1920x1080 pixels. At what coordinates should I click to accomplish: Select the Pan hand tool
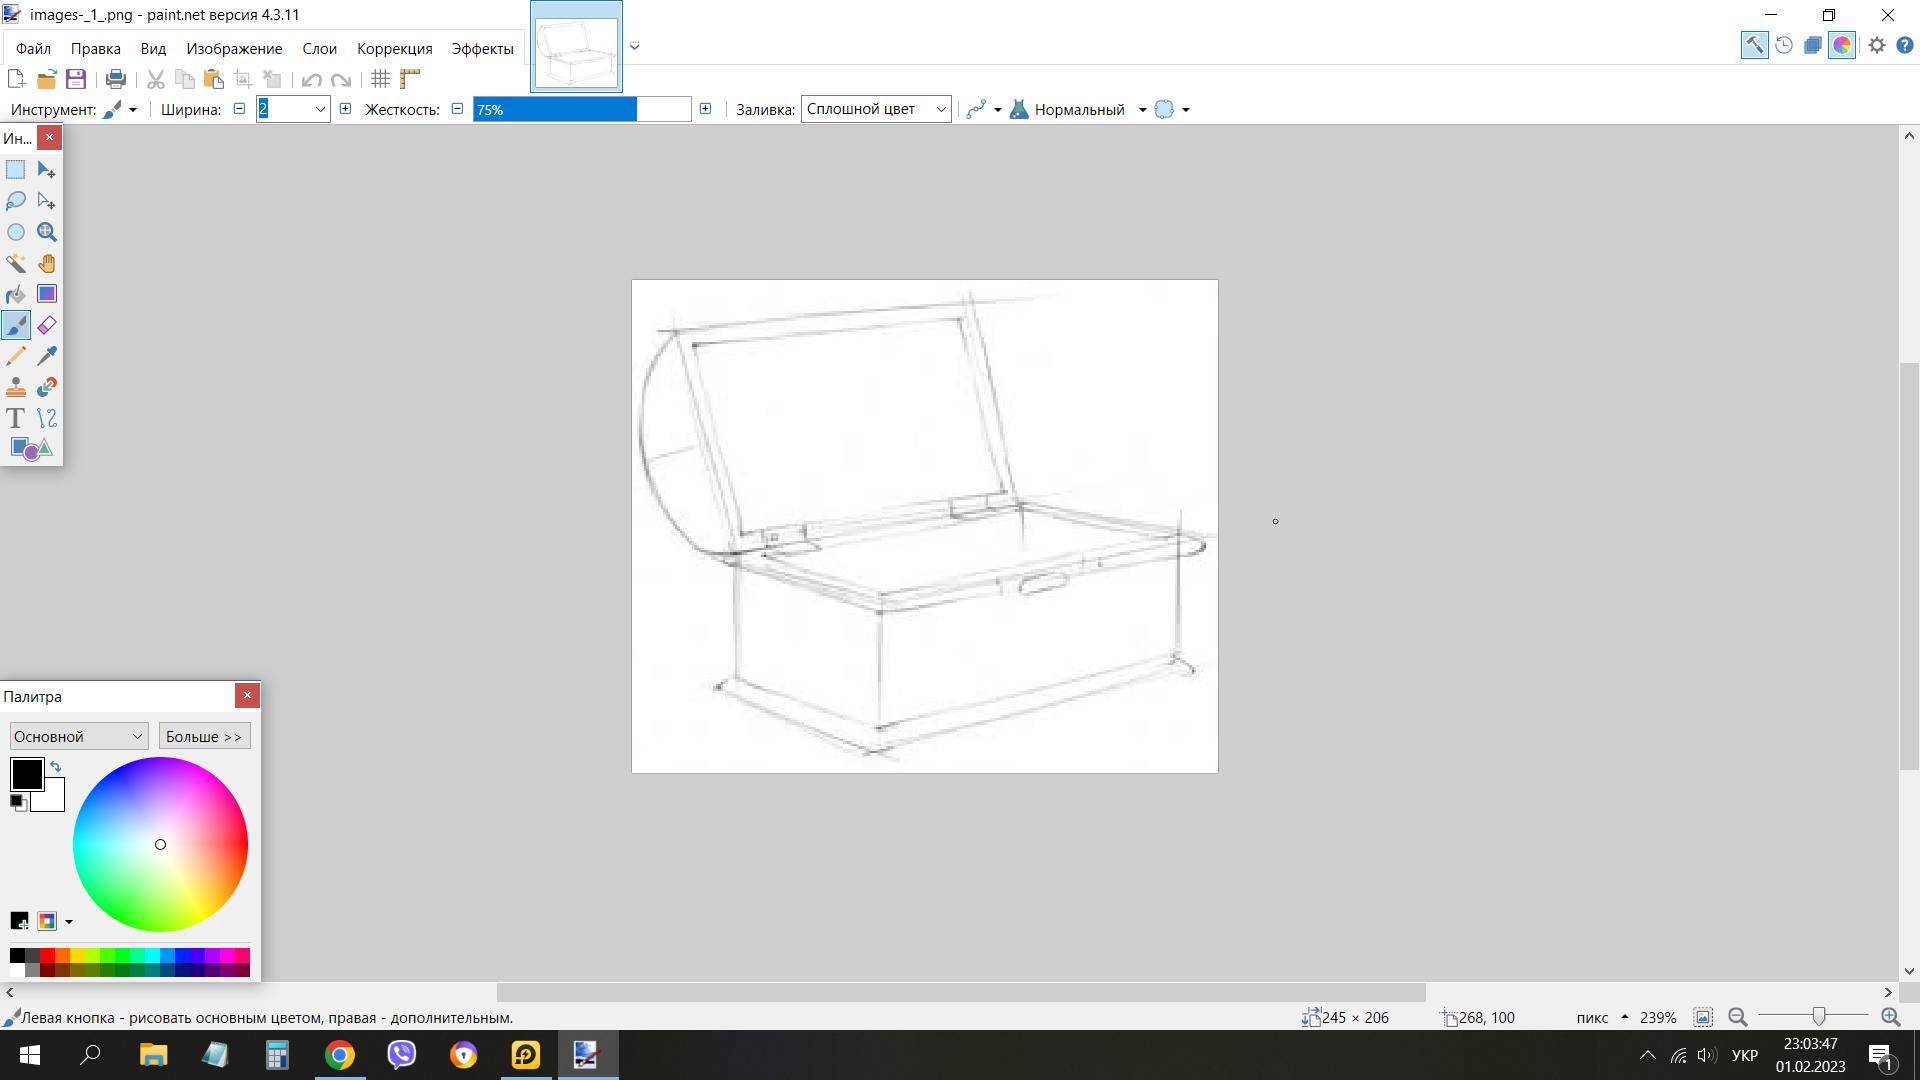(x=47, y=263)
